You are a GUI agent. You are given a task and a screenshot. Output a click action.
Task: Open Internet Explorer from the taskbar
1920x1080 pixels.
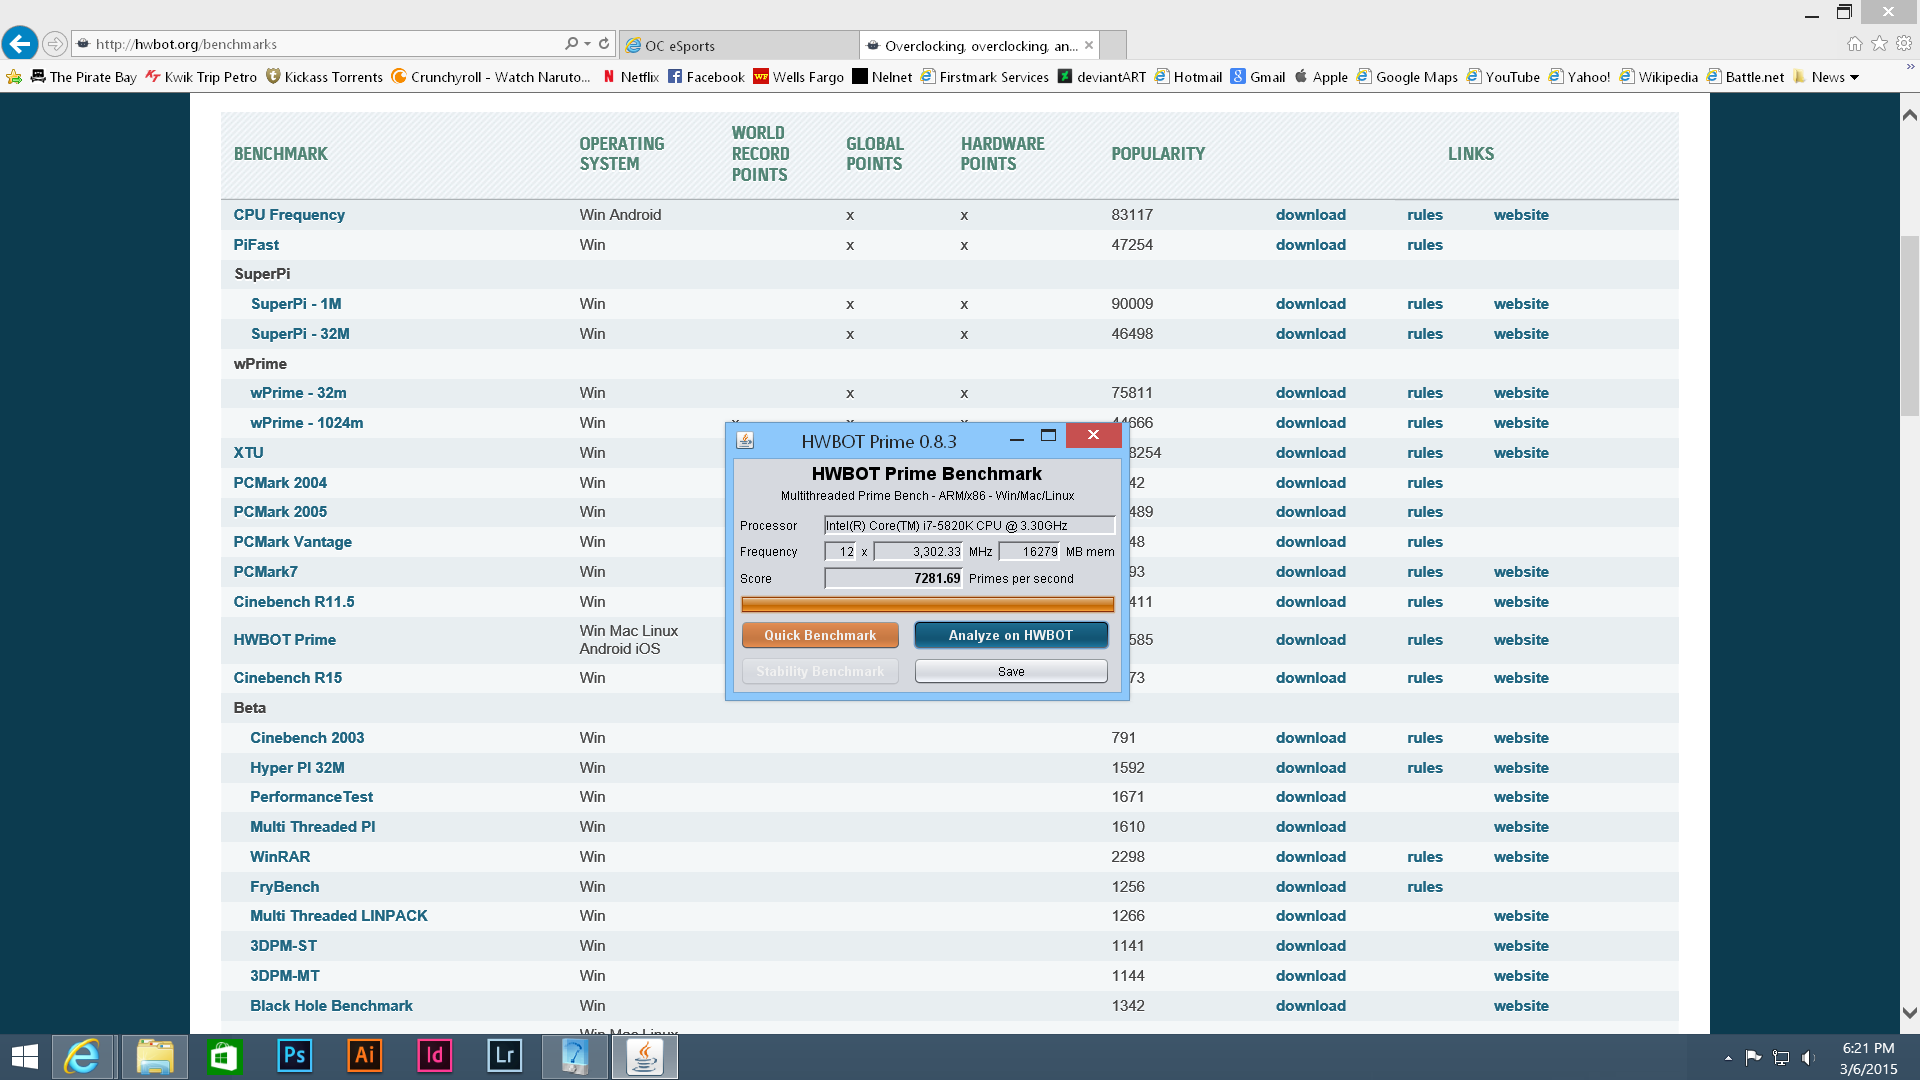(83, 1057)
